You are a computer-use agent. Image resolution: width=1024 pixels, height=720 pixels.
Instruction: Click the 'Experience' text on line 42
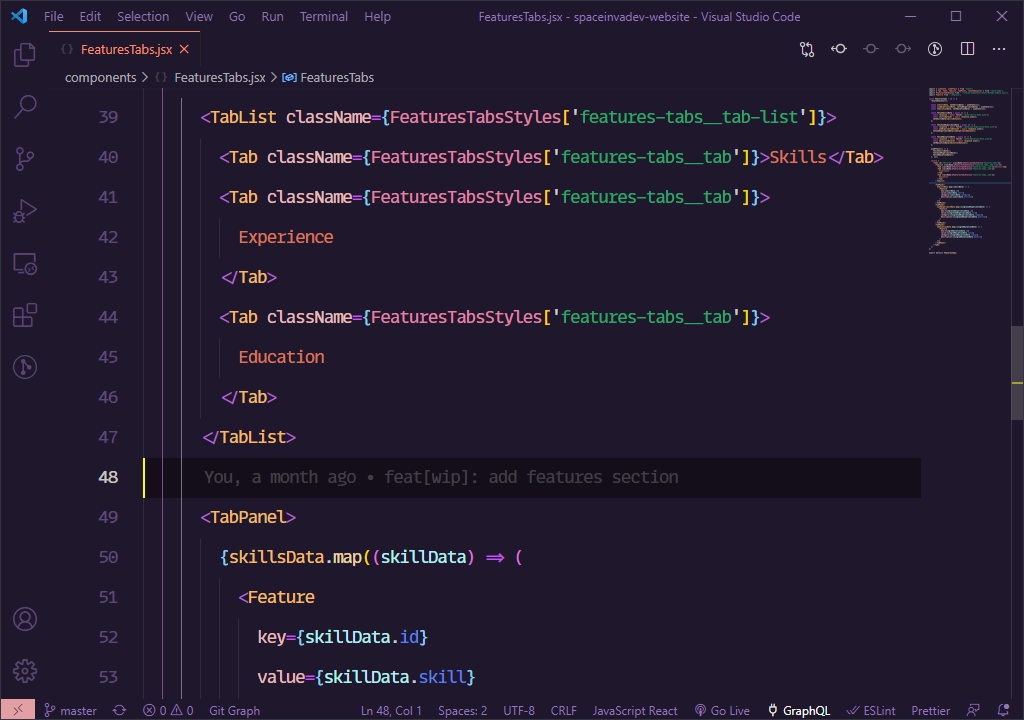286,237
